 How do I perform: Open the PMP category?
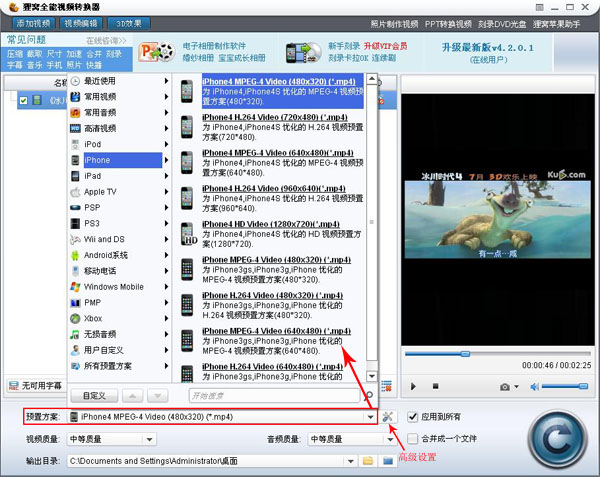120,303
